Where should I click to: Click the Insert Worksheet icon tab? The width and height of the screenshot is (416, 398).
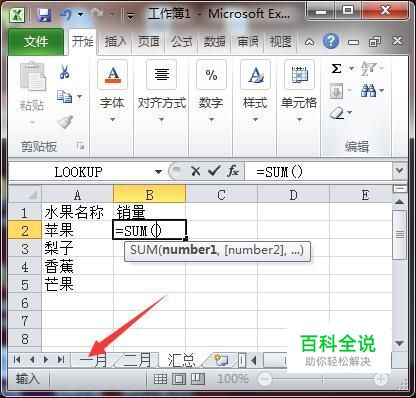tap(221, 360)
